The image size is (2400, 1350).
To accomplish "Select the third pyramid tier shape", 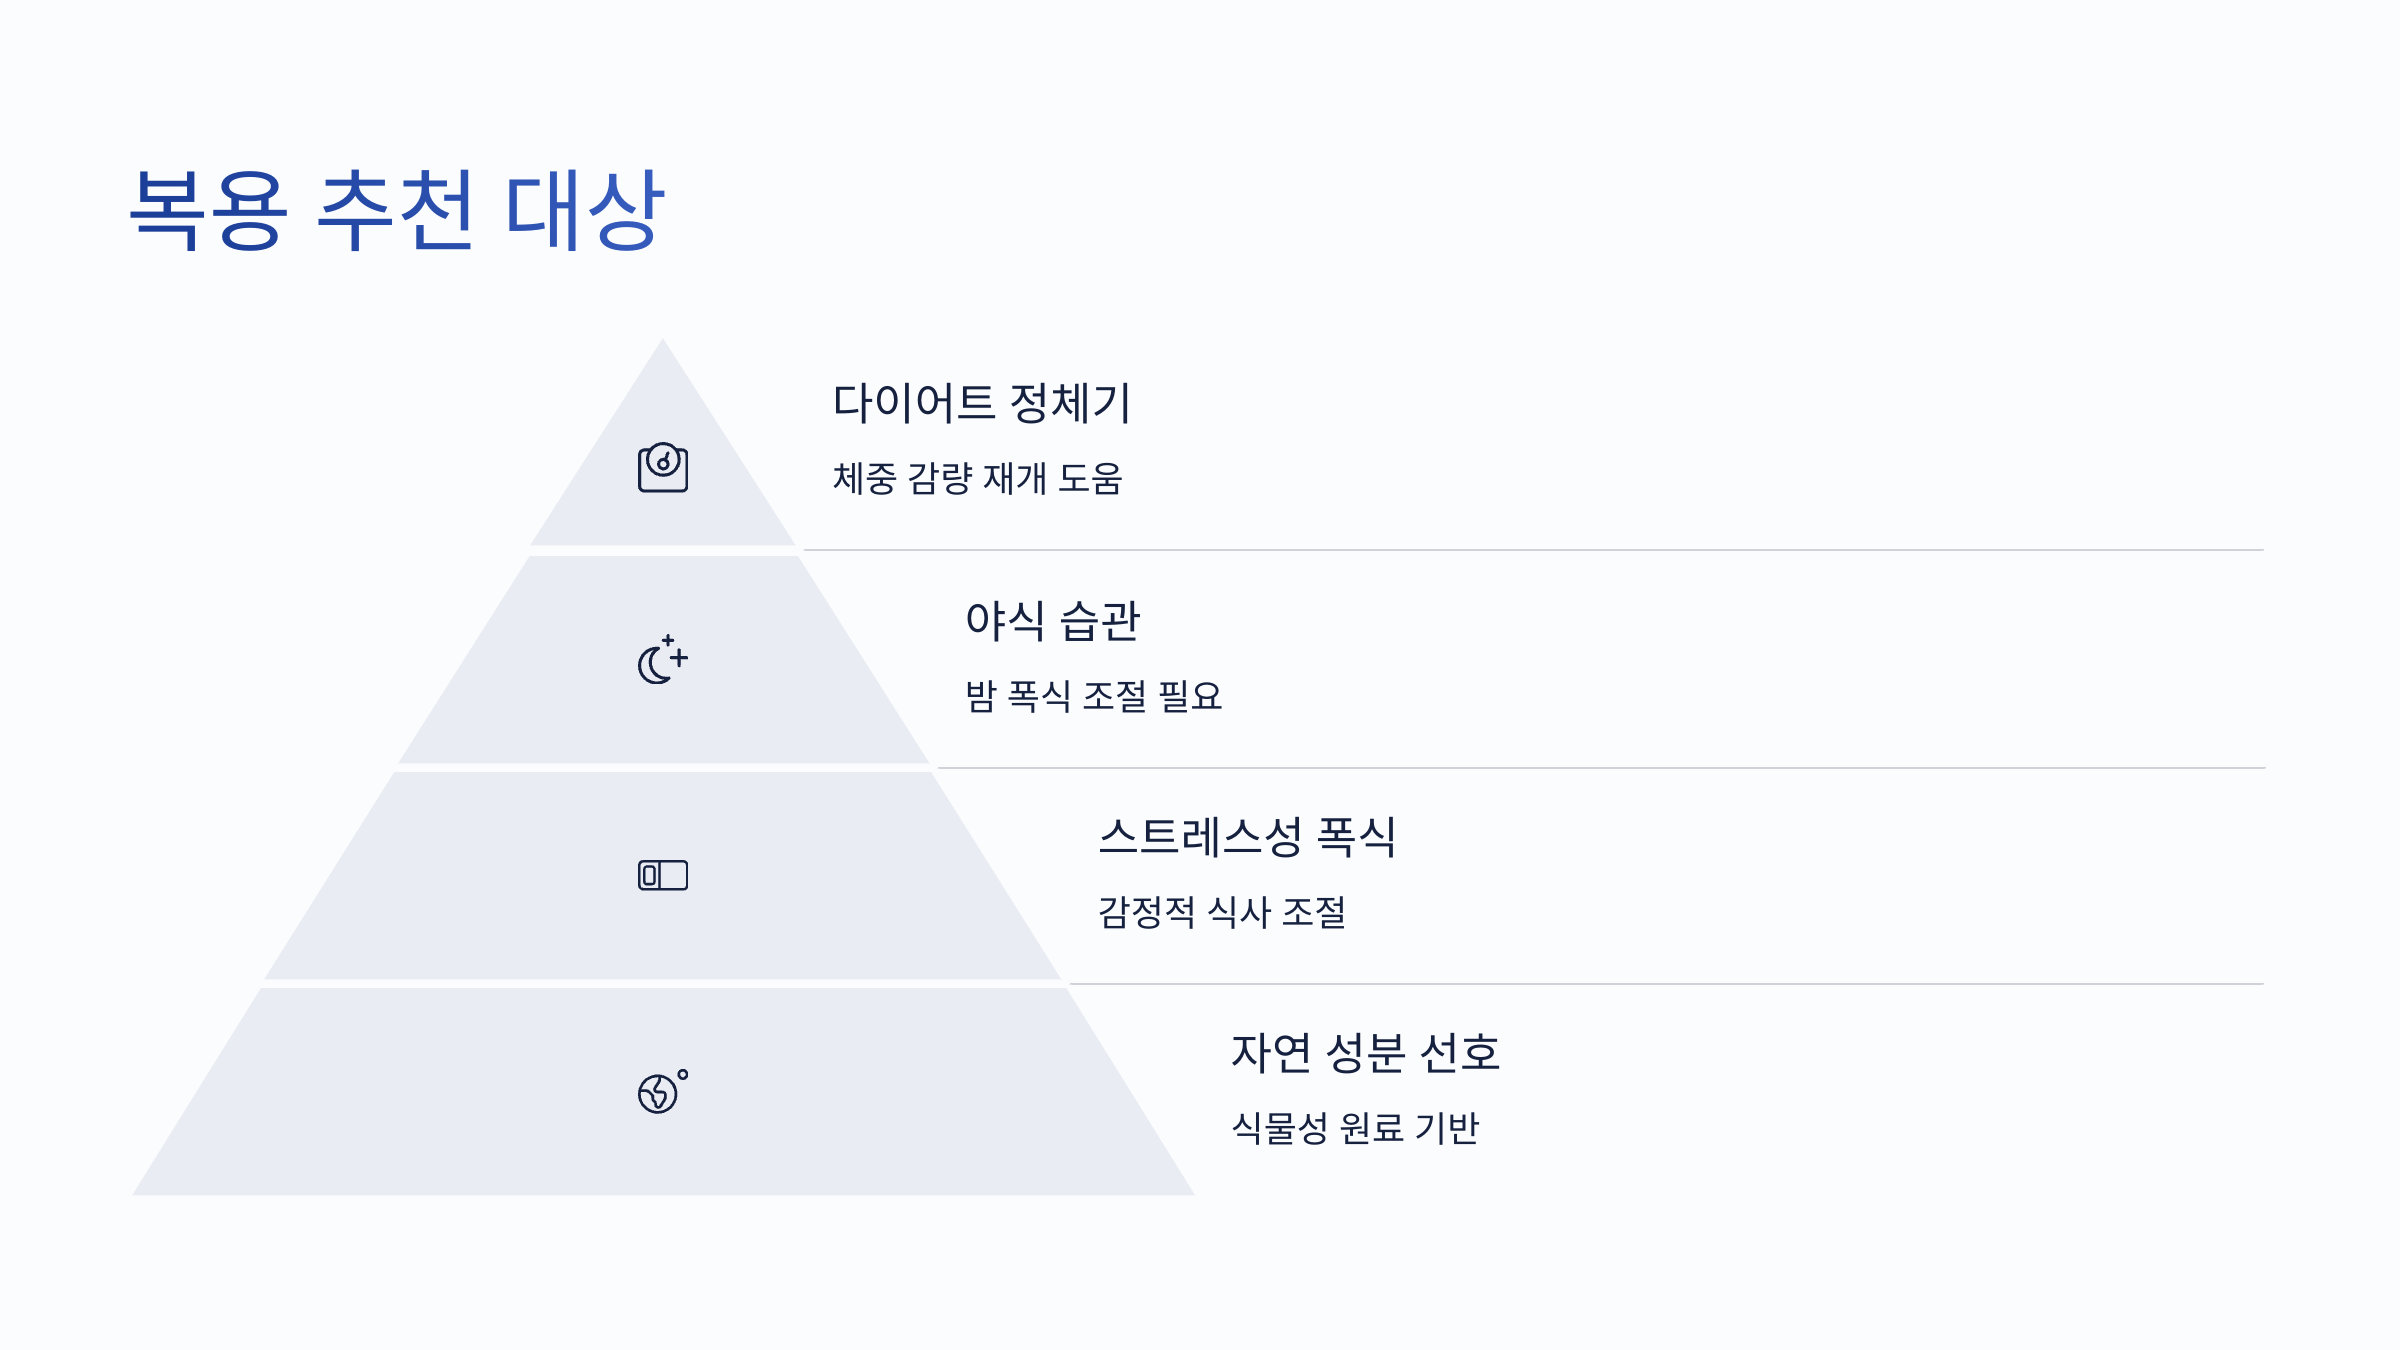I will click(x=663, y=876).
